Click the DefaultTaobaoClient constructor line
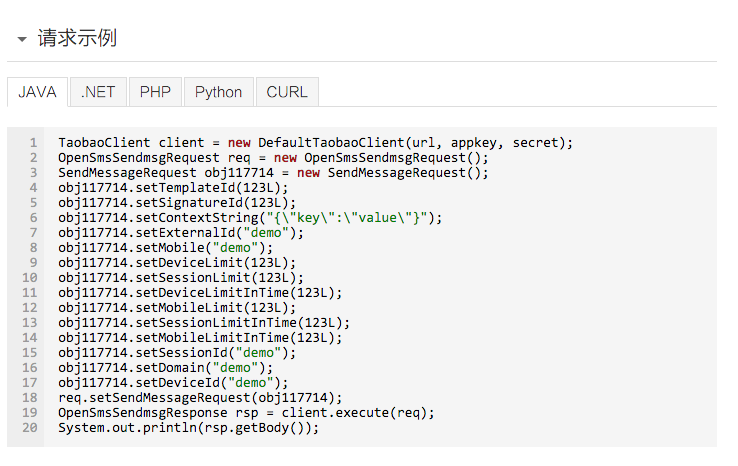Viewport: 738px width, 466px height. tap(315, 143)
